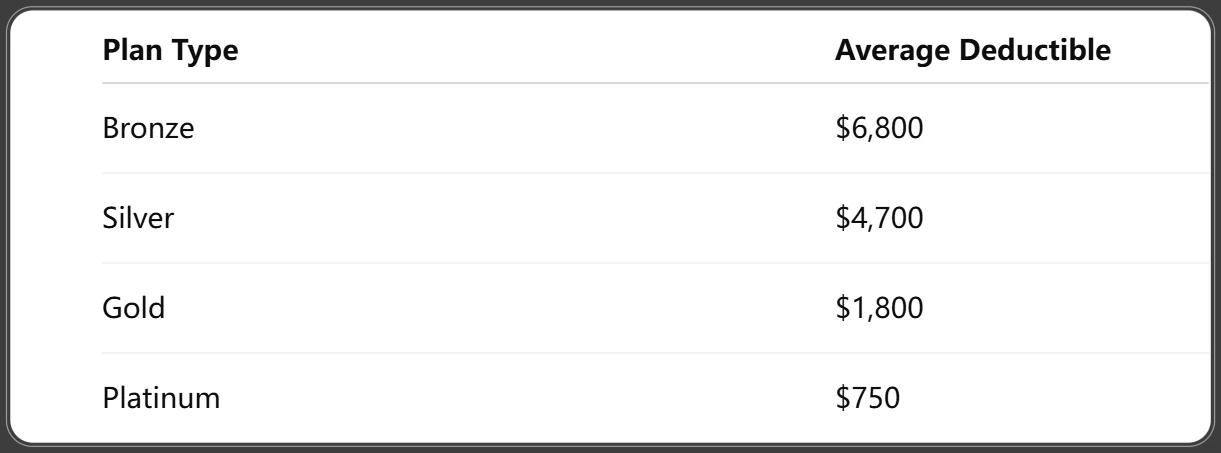Click the word Deductible in header
This screenshot has height=453, width=1221.
coord(1035,51)
